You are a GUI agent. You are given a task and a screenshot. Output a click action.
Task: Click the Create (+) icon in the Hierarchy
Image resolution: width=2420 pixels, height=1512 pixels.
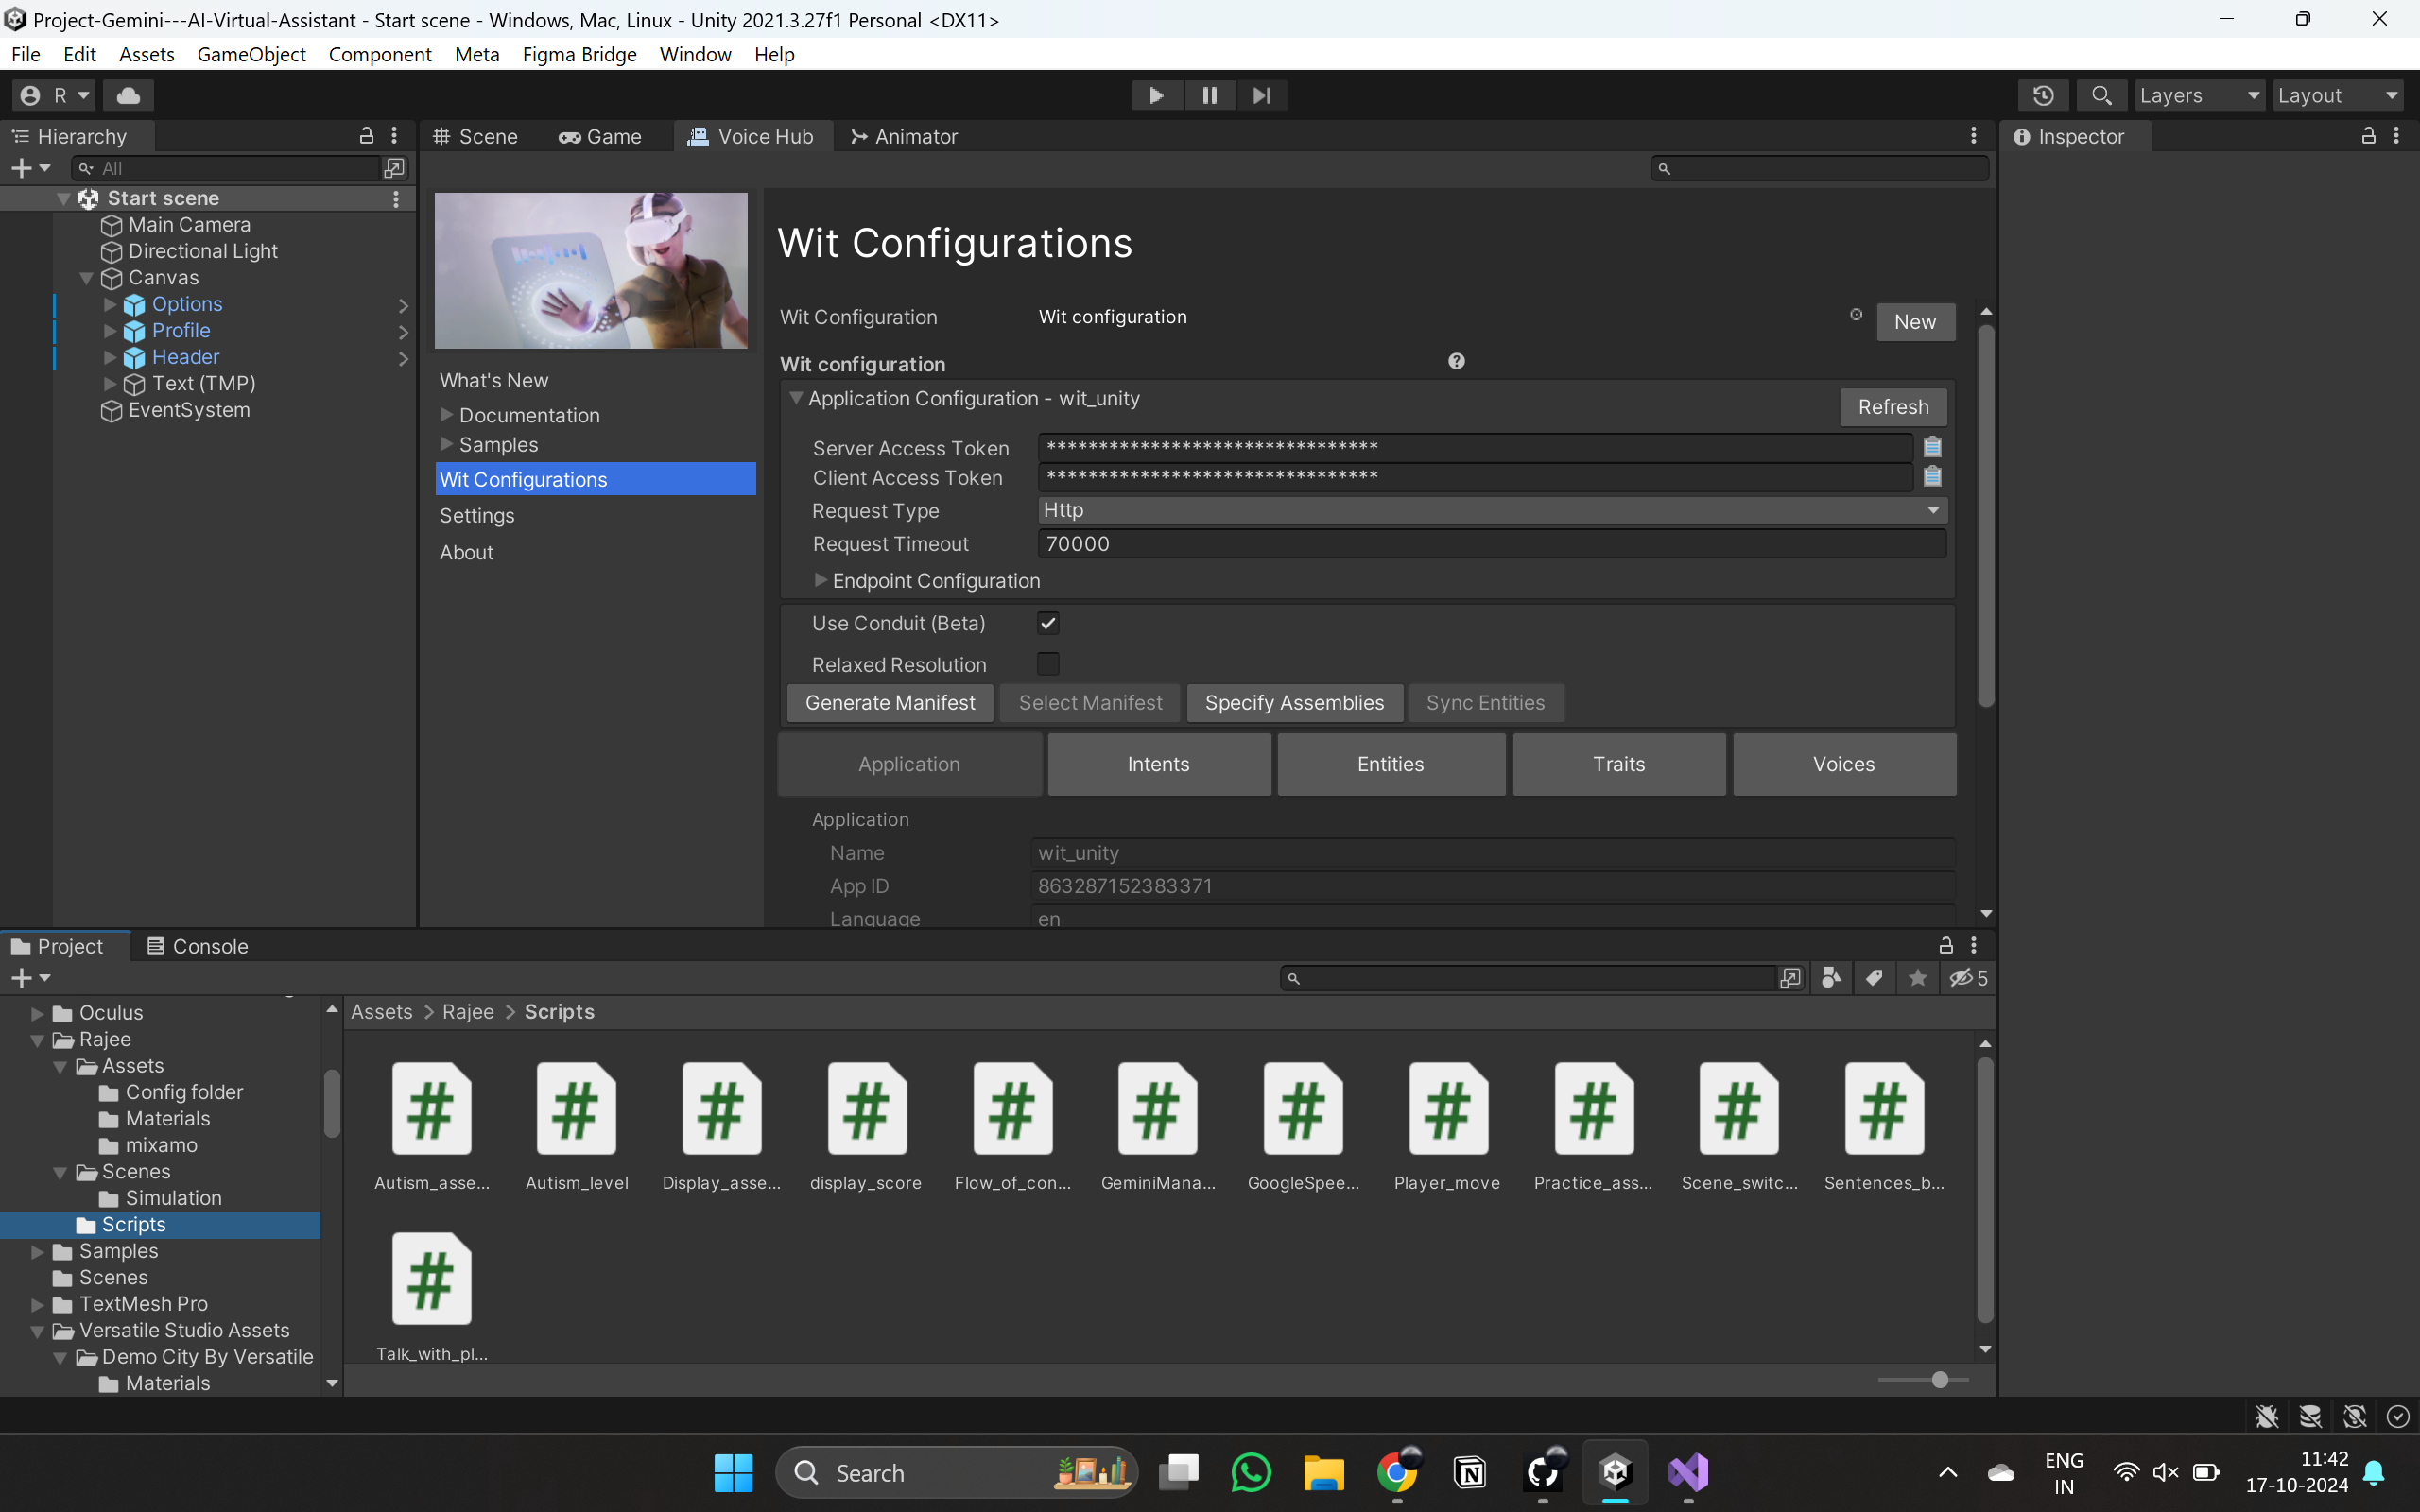20,167
